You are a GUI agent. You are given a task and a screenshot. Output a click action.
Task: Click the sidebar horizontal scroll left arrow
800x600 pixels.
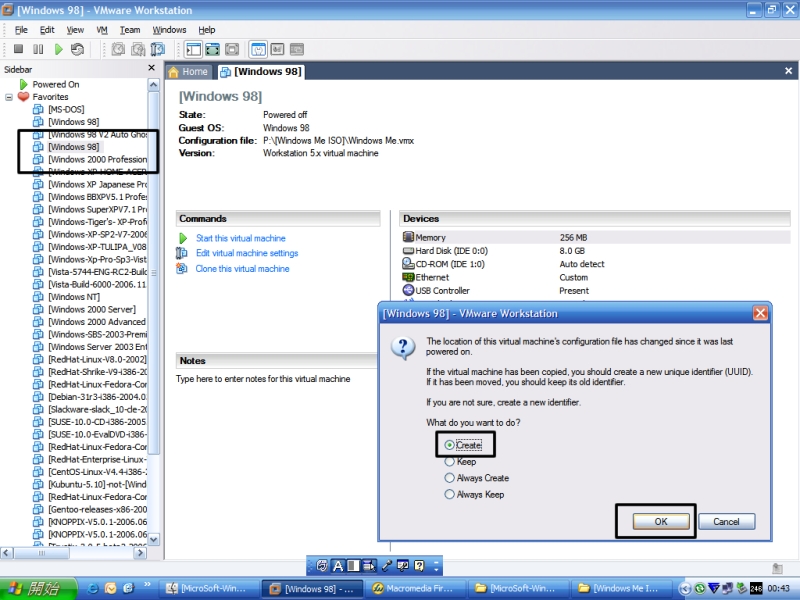pyautogui.click(x=7, y=553)
